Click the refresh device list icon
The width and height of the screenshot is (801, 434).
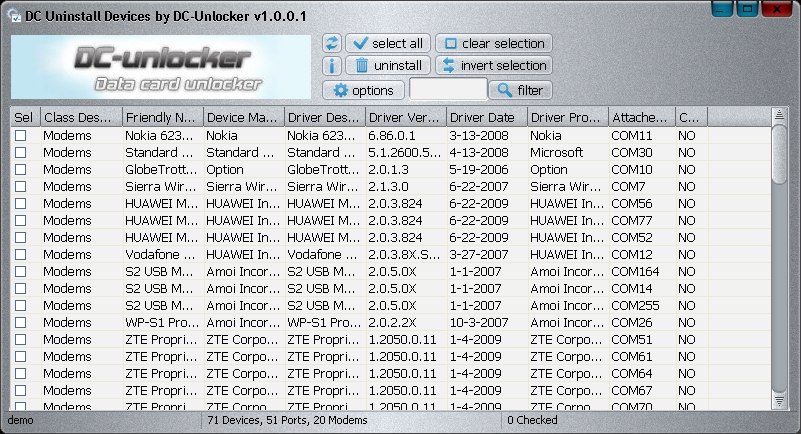click(x=332, y=43)
